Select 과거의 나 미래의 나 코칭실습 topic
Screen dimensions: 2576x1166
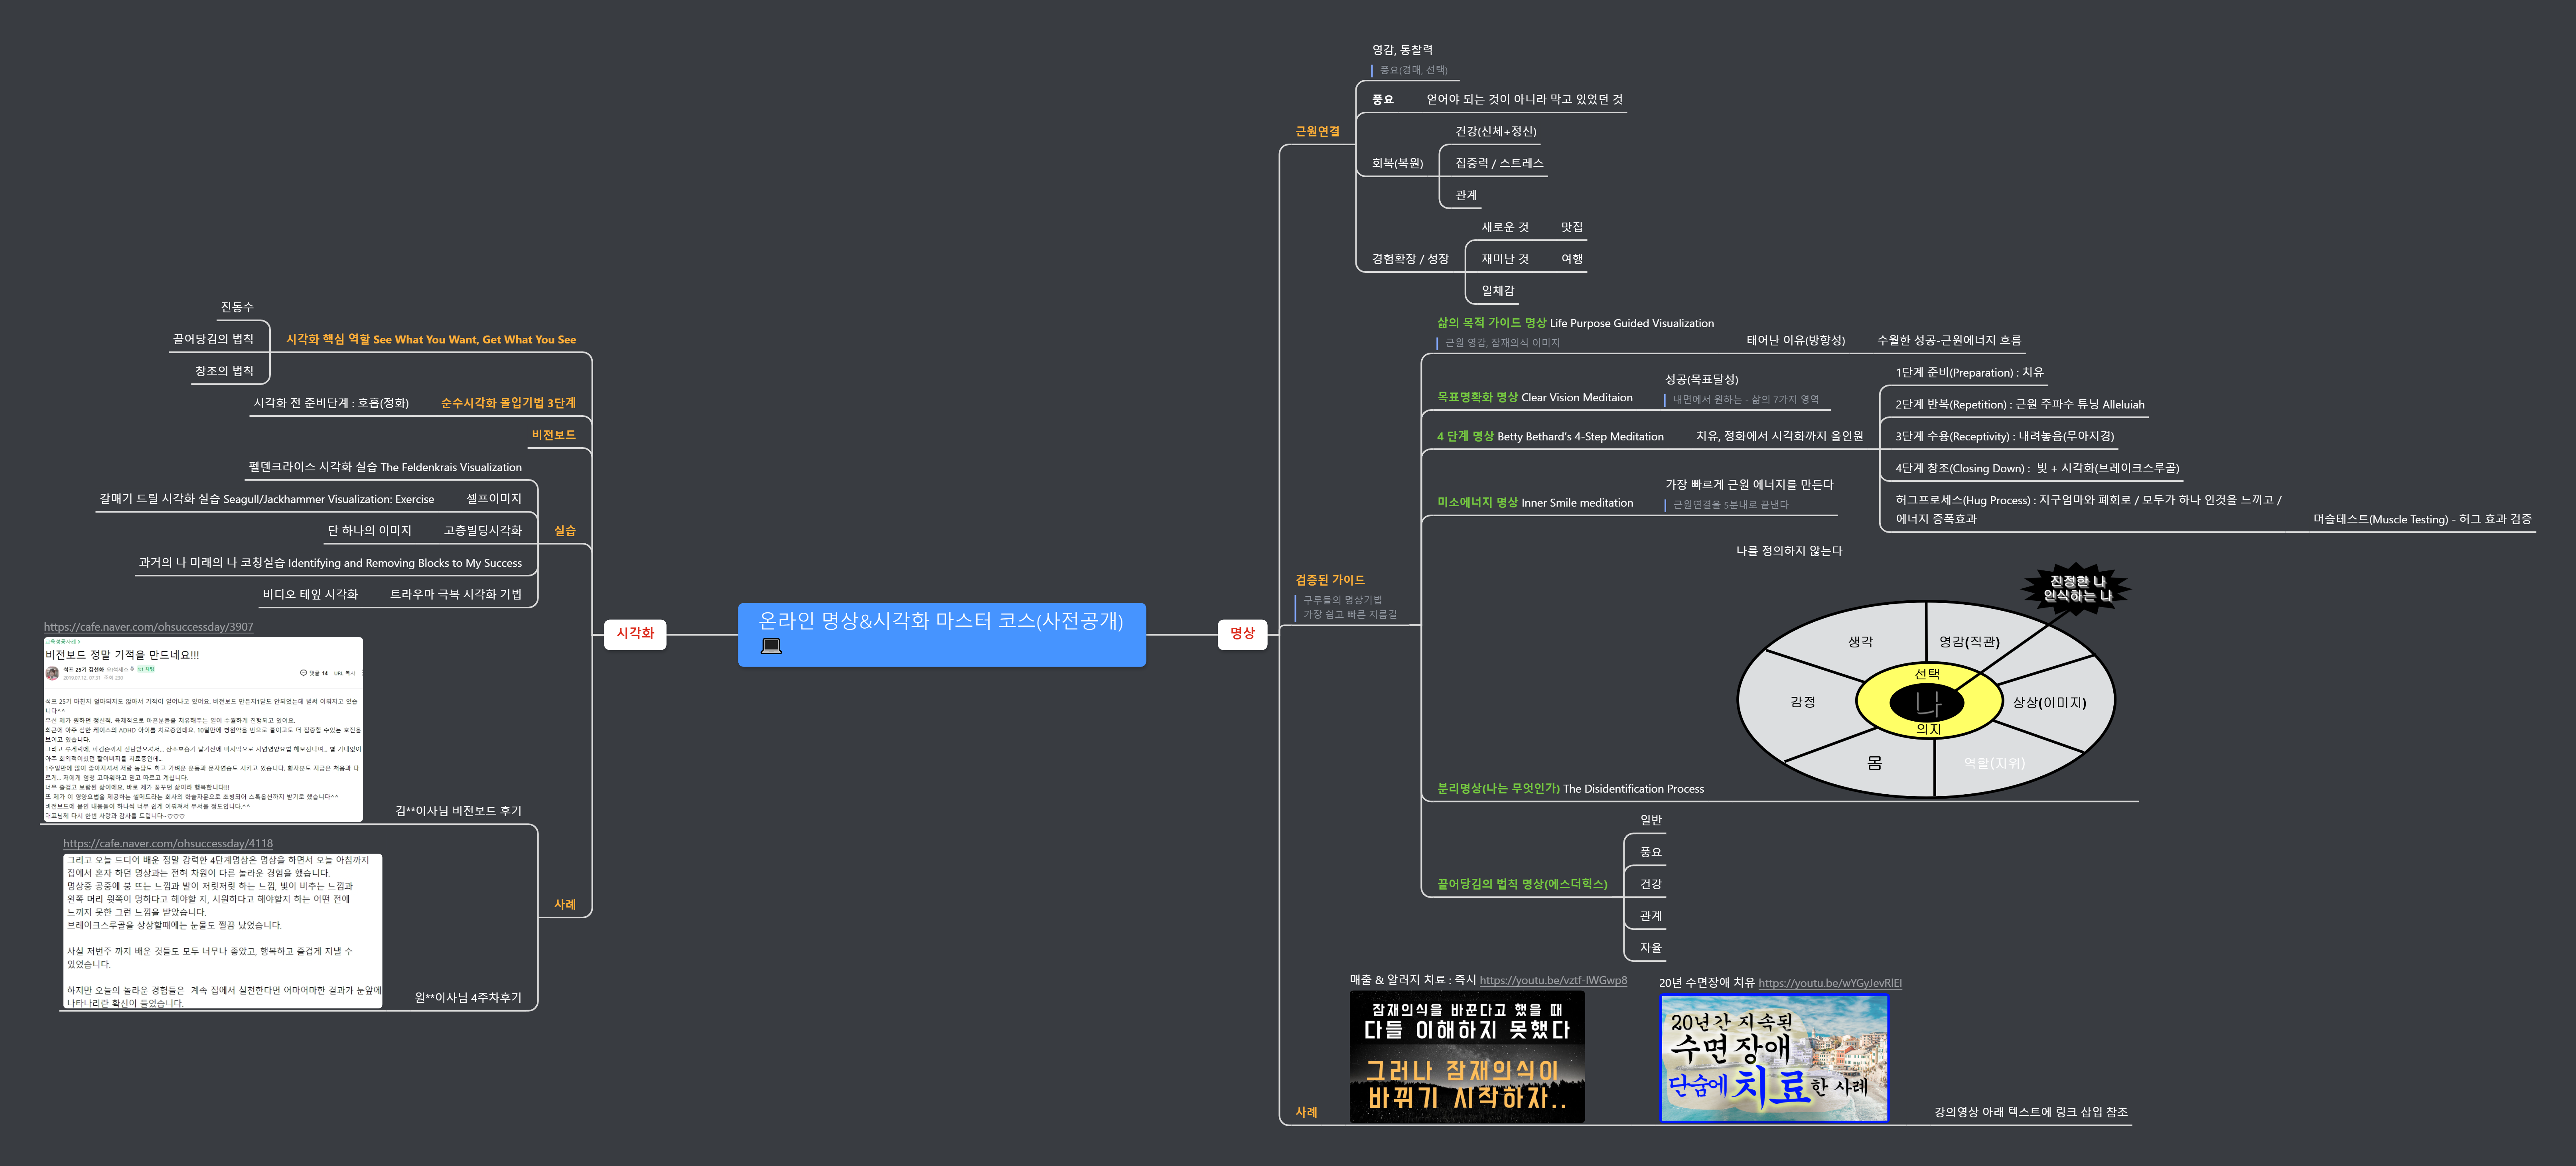tap(330, 563)
